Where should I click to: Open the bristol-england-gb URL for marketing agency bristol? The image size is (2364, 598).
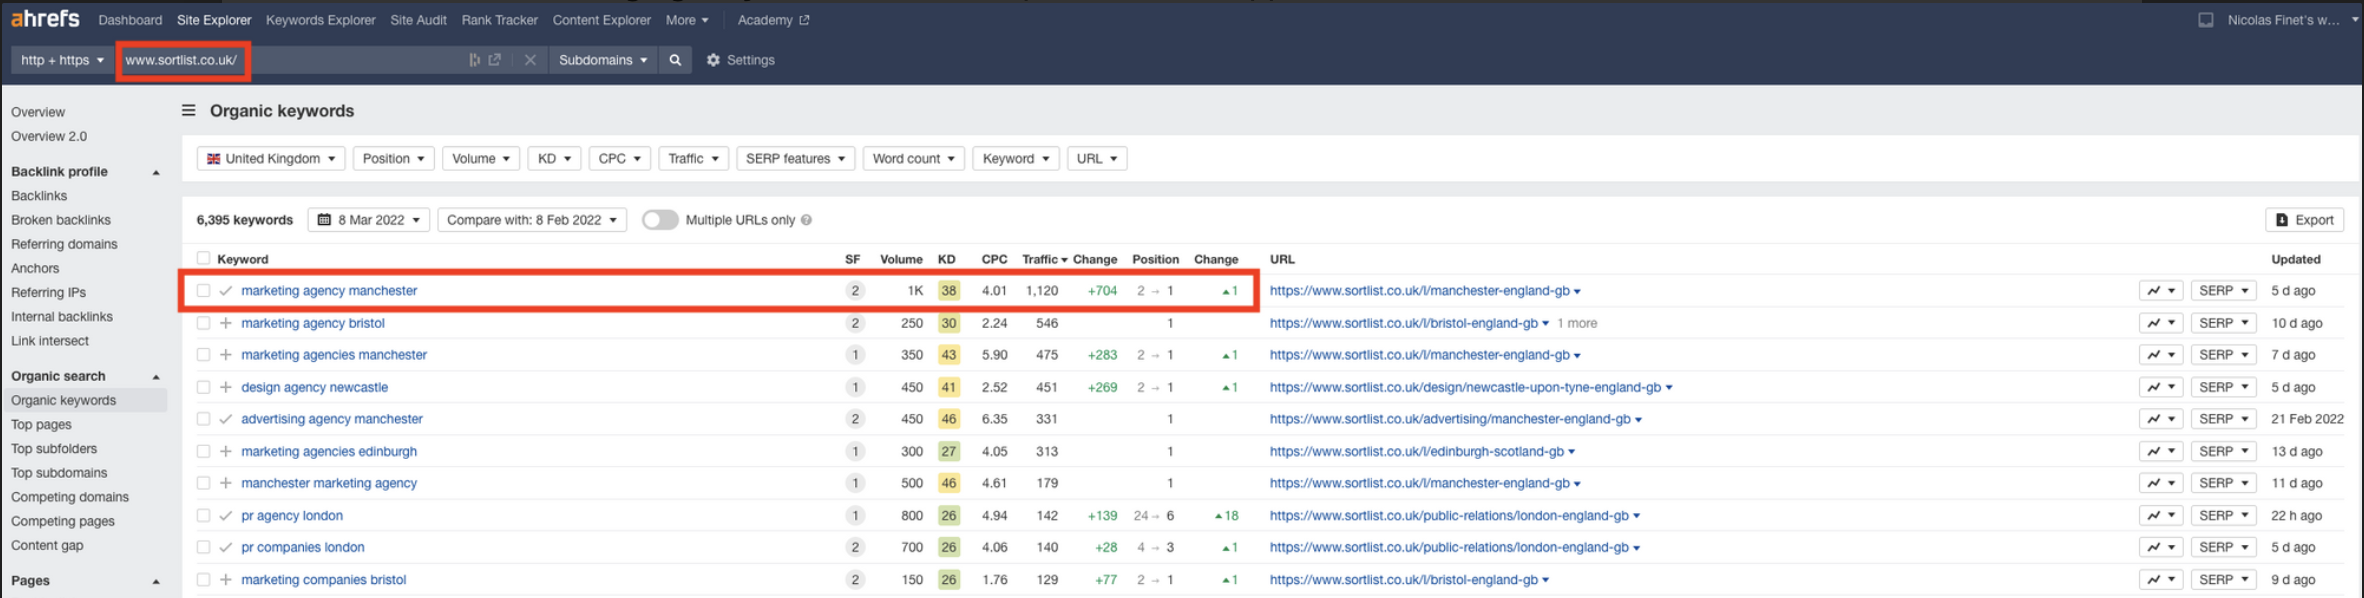[1403, 323]
